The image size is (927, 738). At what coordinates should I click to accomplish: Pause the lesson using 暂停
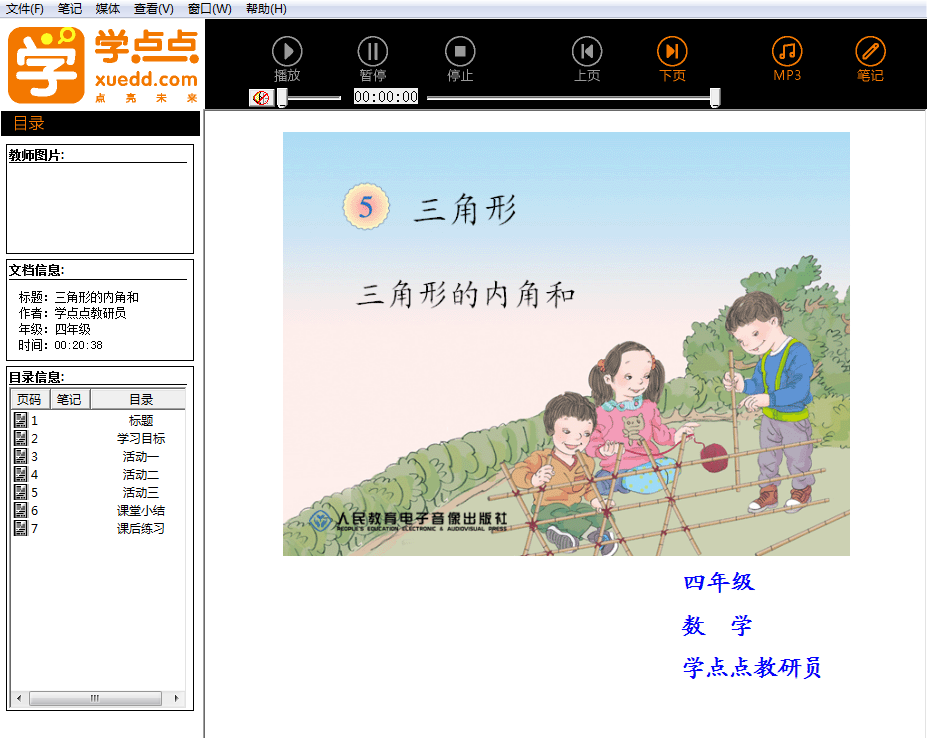(x=372, y=59)
